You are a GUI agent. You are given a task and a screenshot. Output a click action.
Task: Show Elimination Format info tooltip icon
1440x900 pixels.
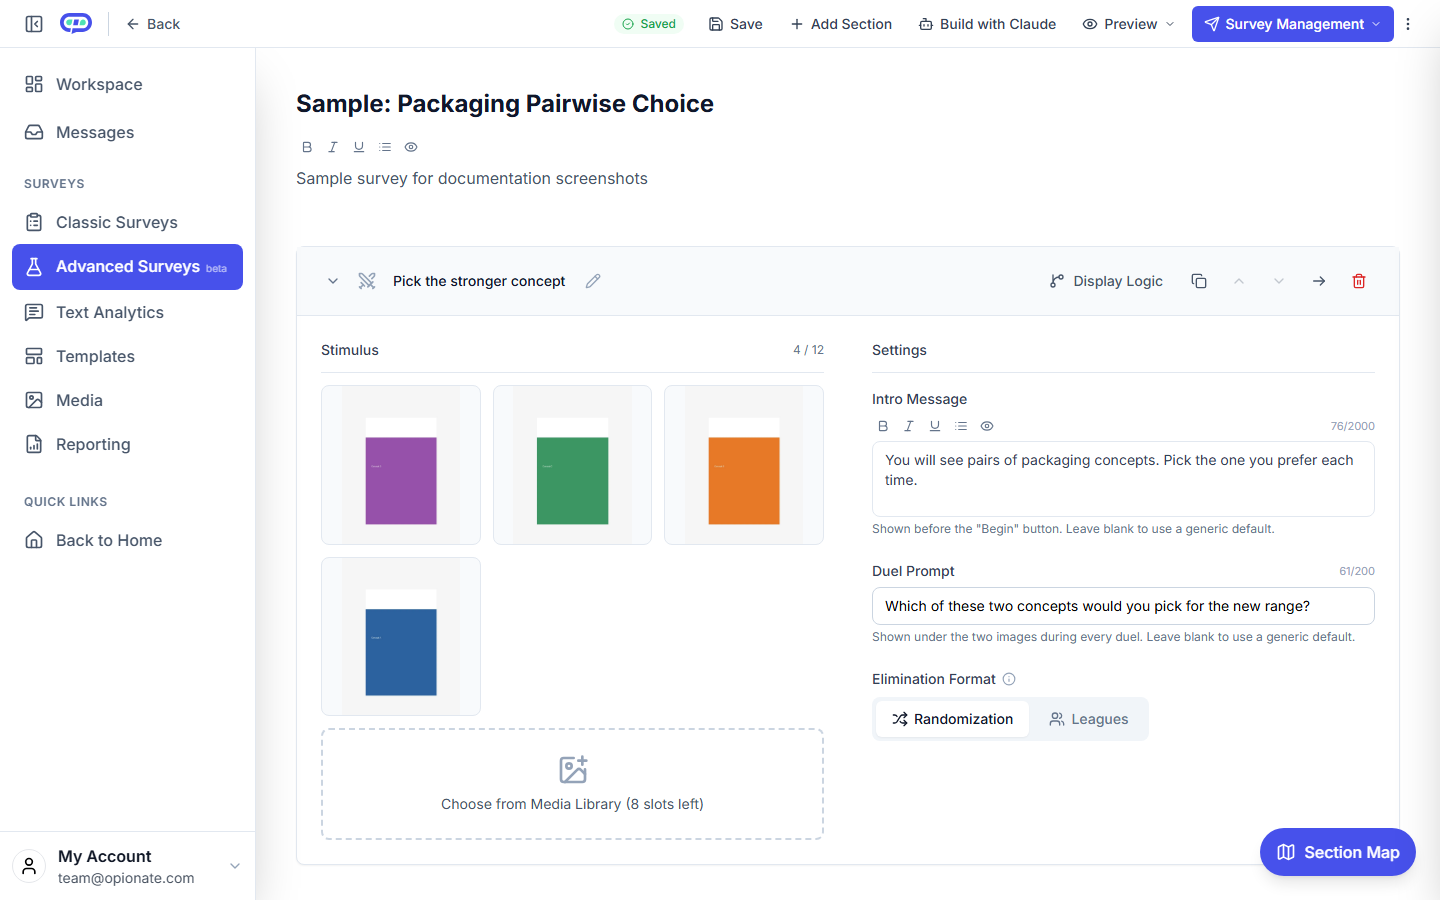pos(1009,679)
